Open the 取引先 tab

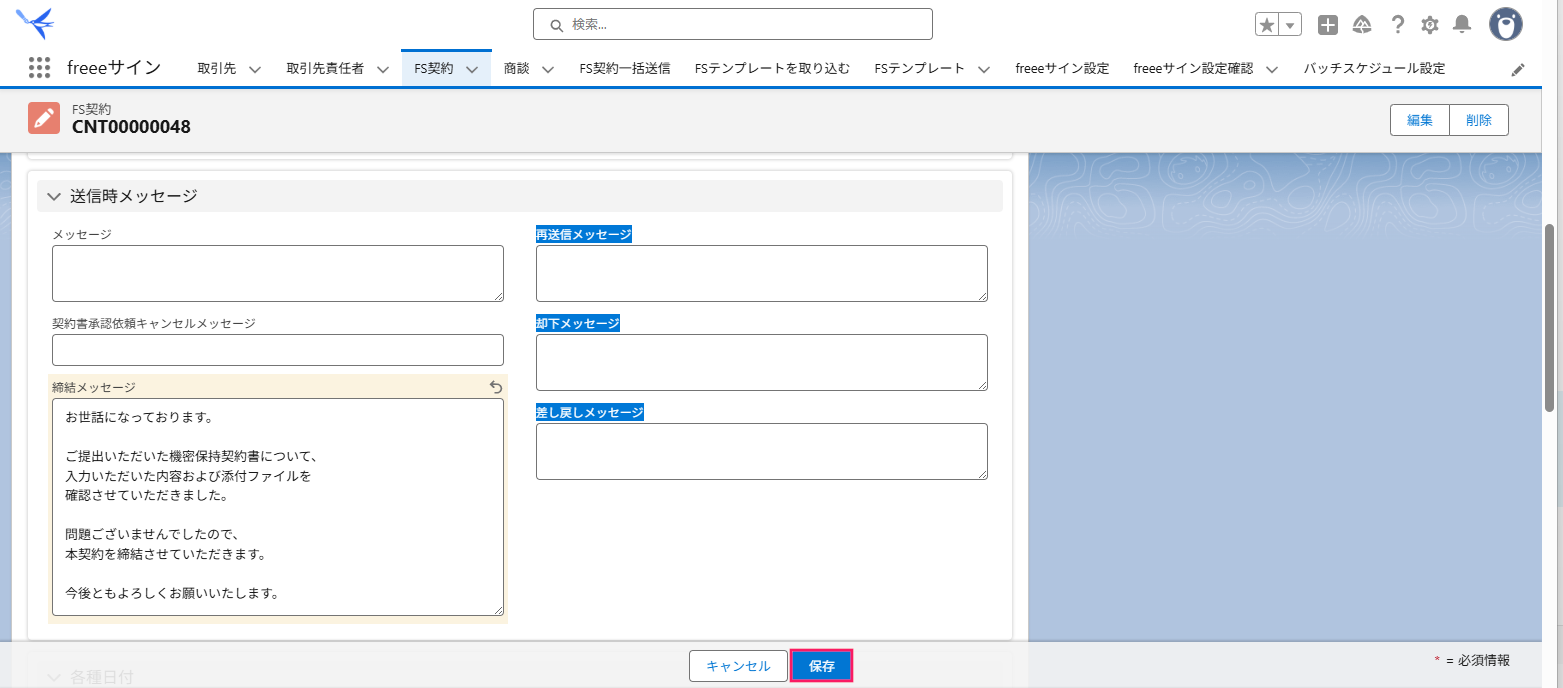pyautogui.click(x=216, y=68)
